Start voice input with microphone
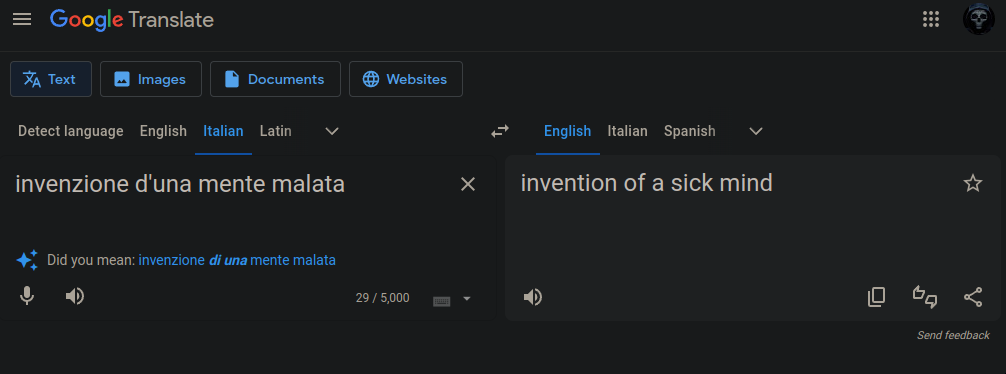Viewport: 1006px width, 374px height. pyautogui.click(x=26, y=296)
